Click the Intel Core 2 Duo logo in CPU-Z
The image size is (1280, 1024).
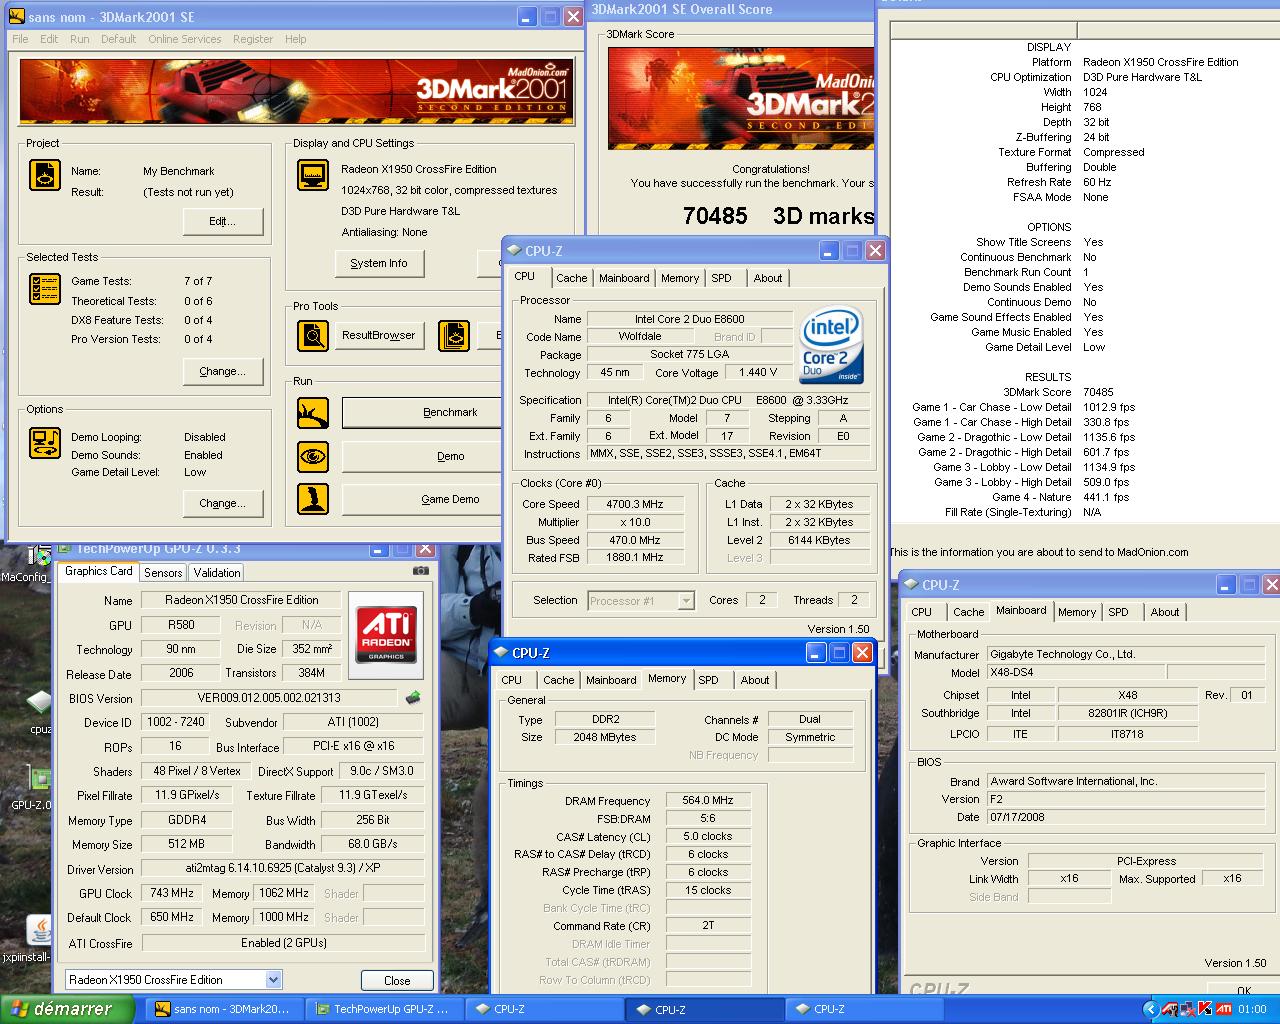831,347
